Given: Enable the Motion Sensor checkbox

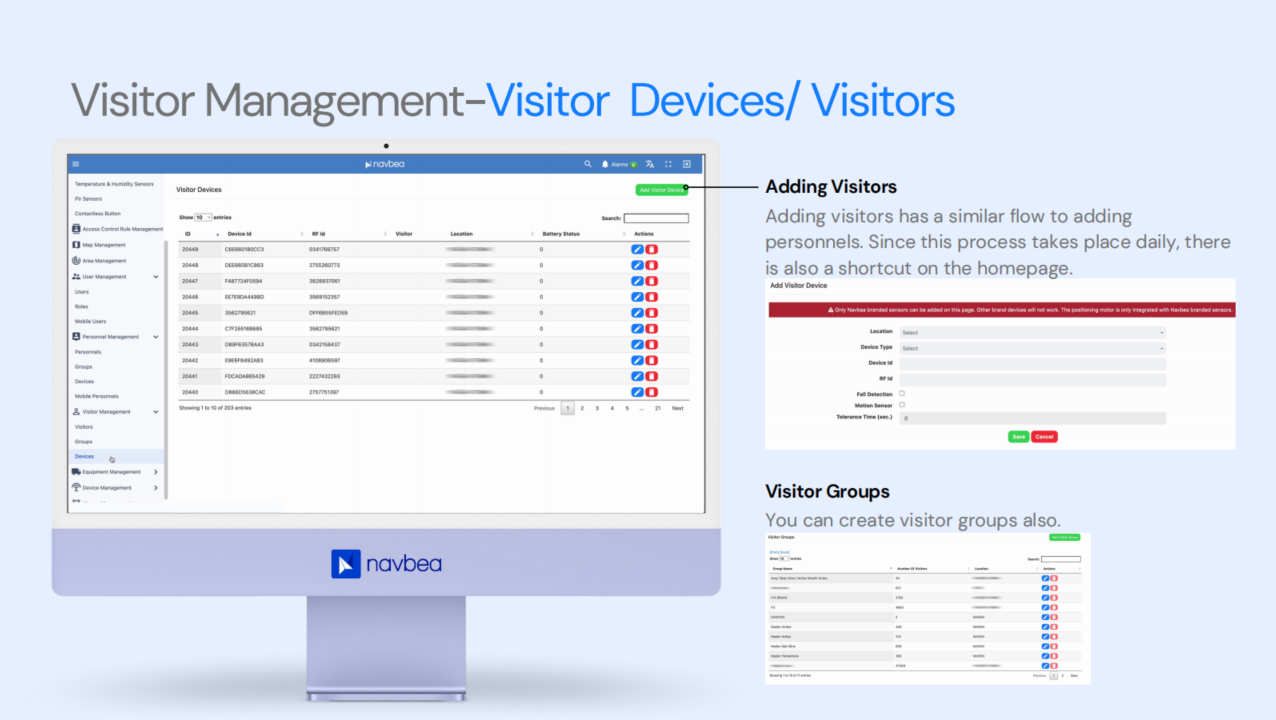Looking at the screenshot, I should 902,405.
